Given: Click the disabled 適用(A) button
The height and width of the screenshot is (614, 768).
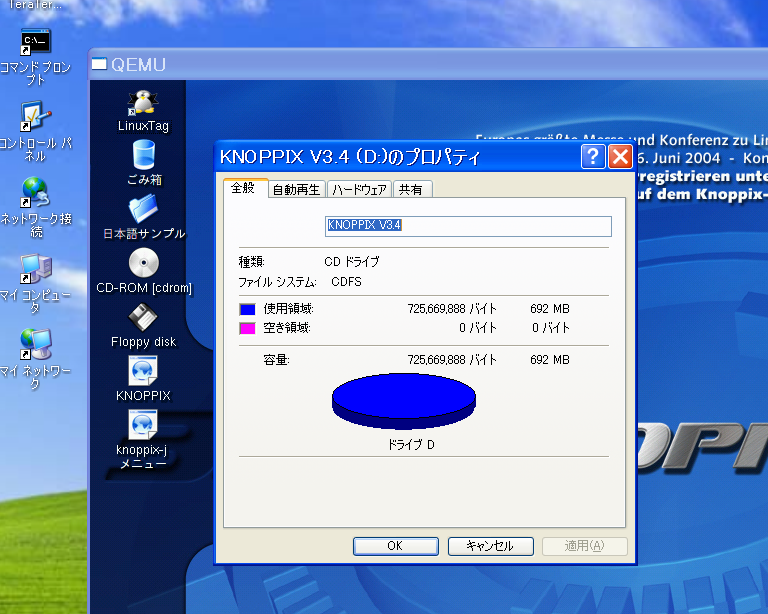Looking at the screenshot, I should (x=585, y=546).
